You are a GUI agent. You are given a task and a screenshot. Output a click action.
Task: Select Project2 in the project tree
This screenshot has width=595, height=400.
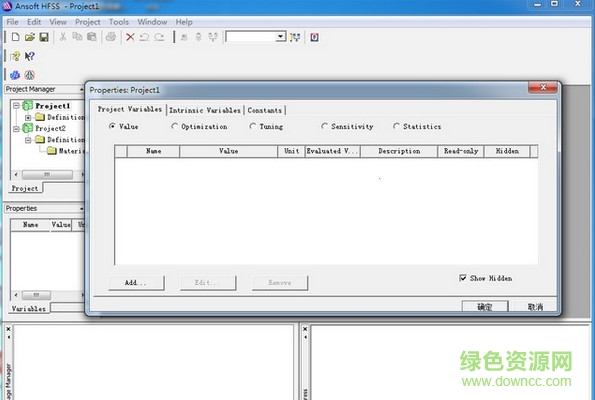point(50,128)
